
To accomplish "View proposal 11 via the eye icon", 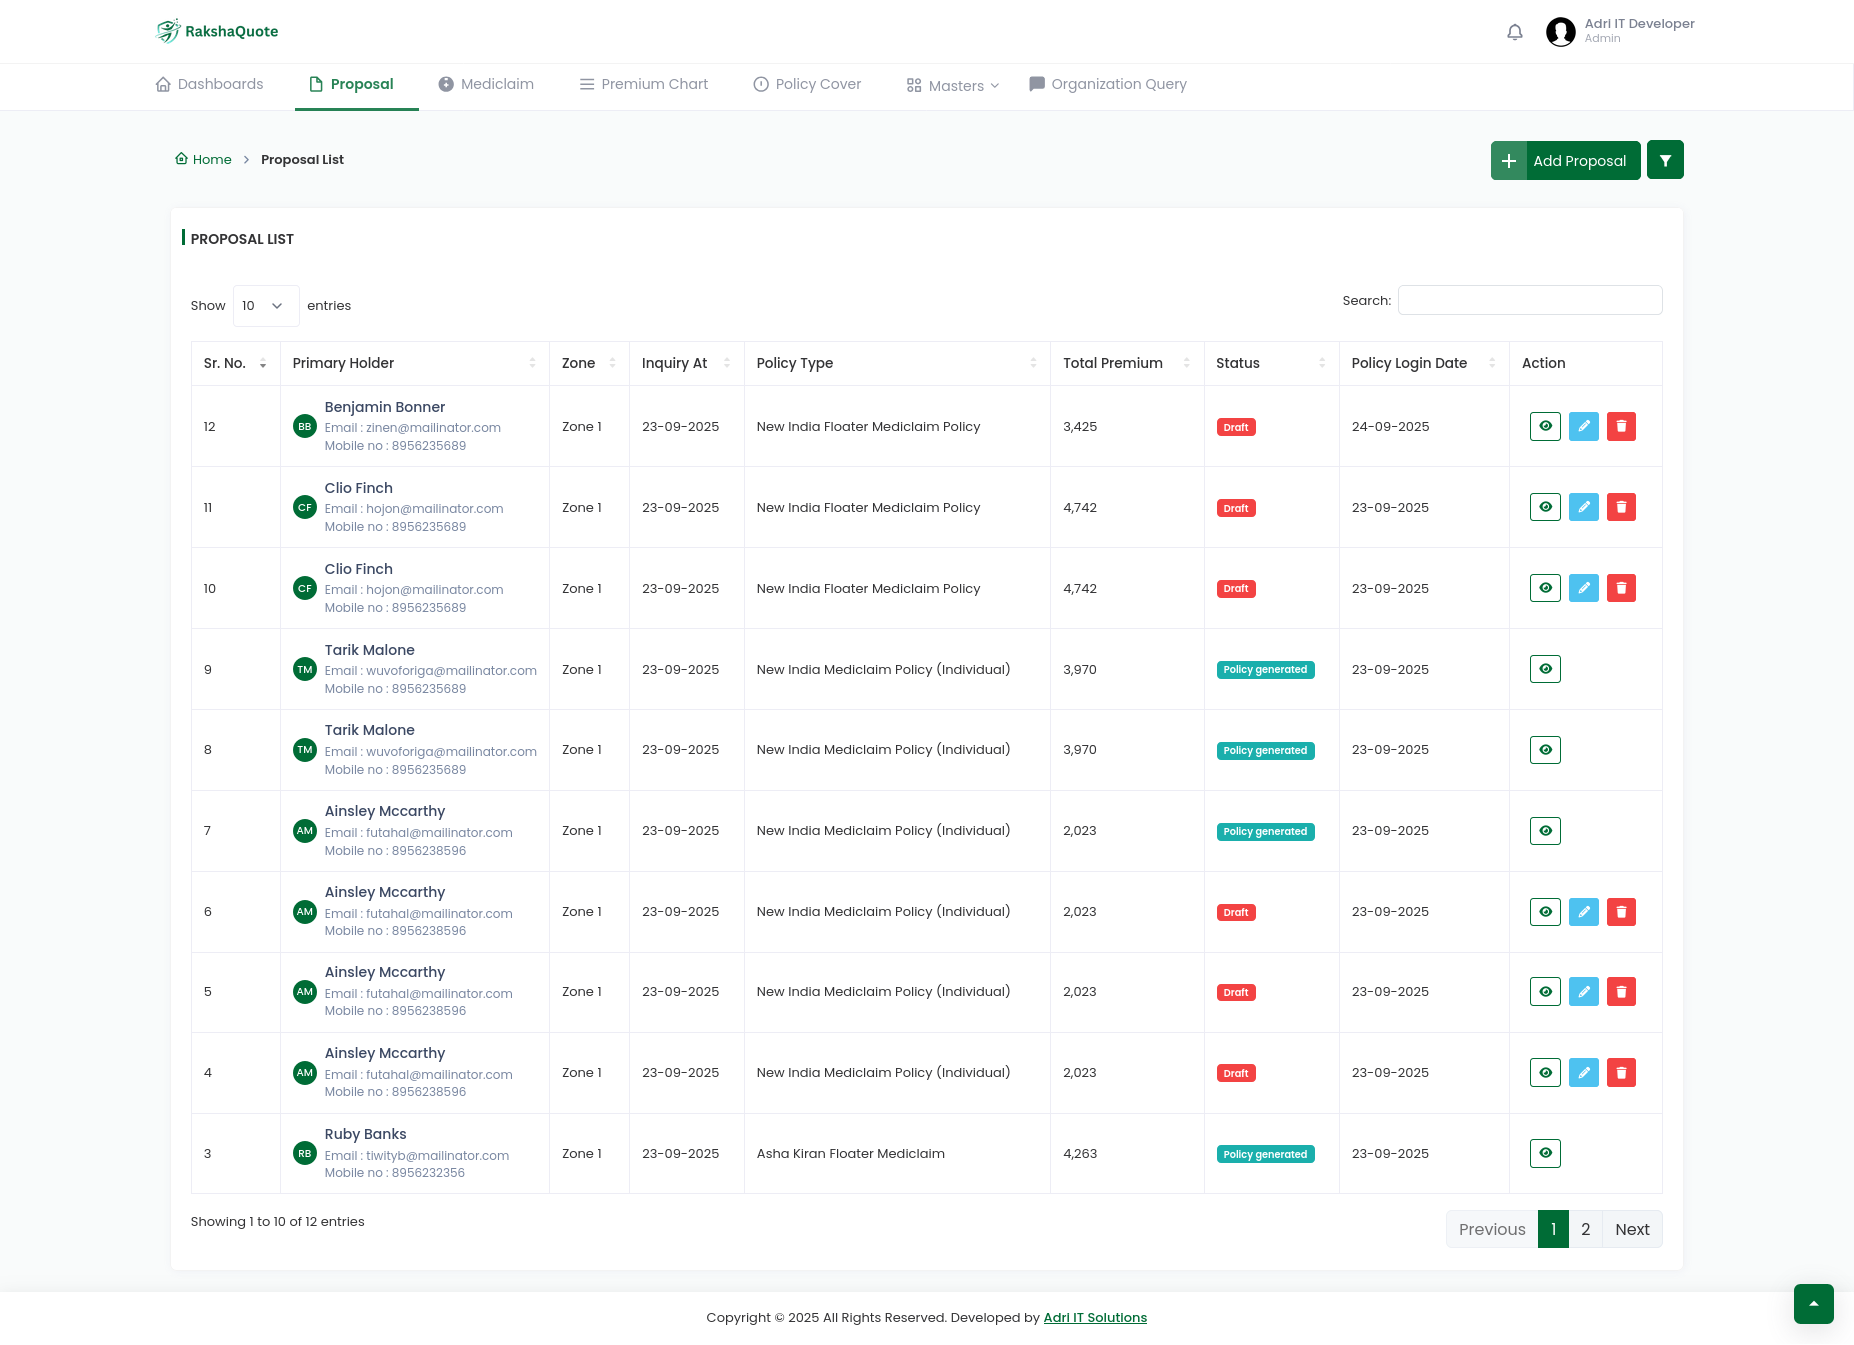I will pyautogui.click(x=1545, y=507).
